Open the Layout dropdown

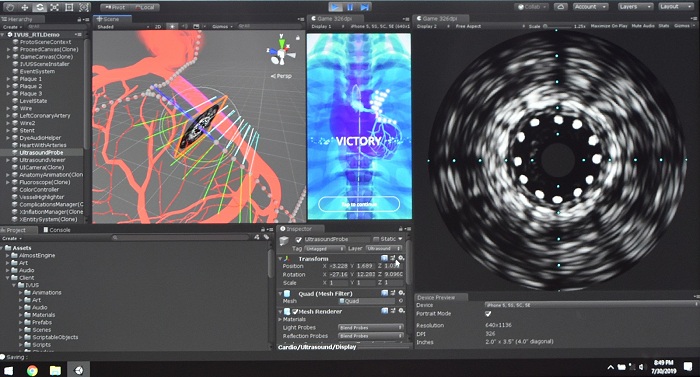point(676,7)
